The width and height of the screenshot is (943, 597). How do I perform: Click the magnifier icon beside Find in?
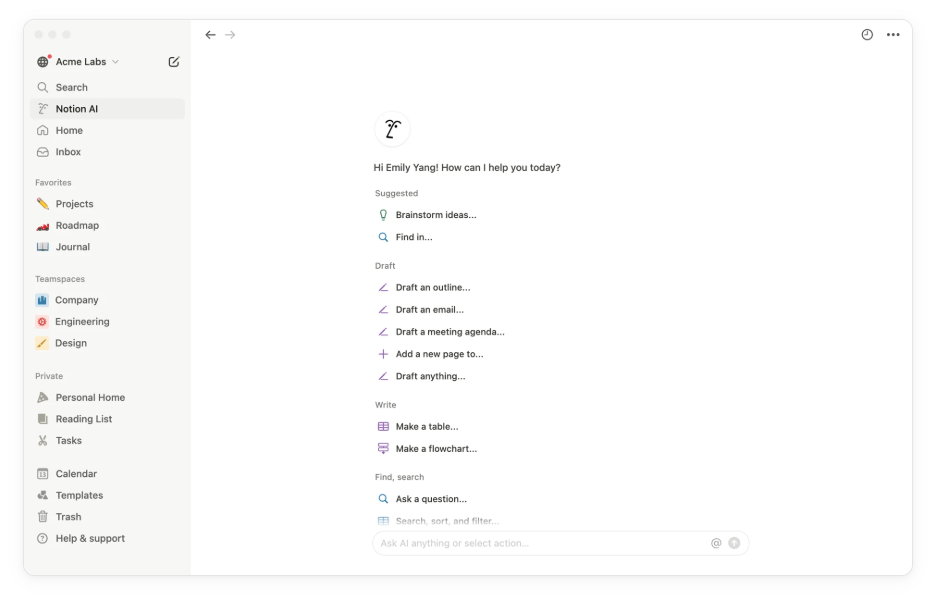pyautogui.click(x=383, y=237)
